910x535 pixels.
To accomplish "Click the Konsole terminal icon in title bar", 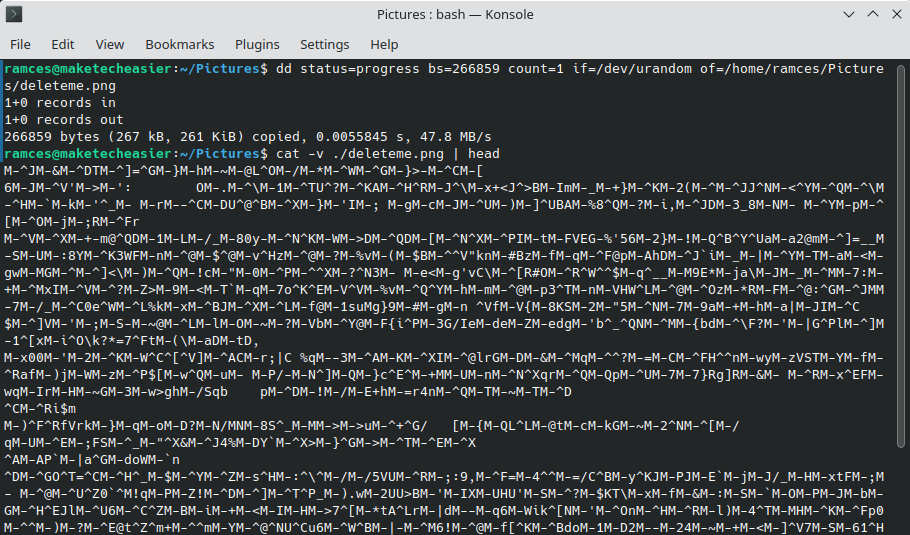I will click(x=14, y=14).
